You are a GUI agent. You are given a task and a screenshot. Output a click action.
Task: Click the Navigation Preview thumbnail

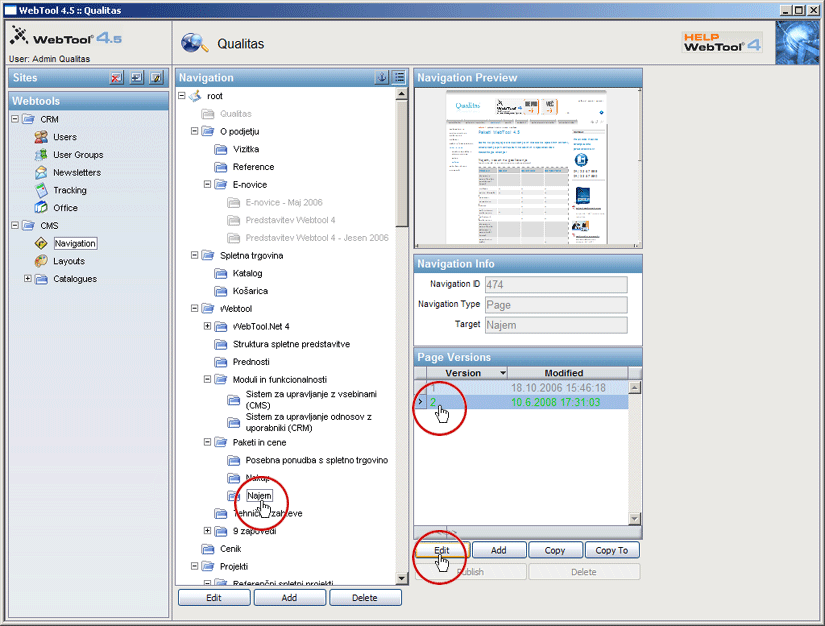[527, 168]
